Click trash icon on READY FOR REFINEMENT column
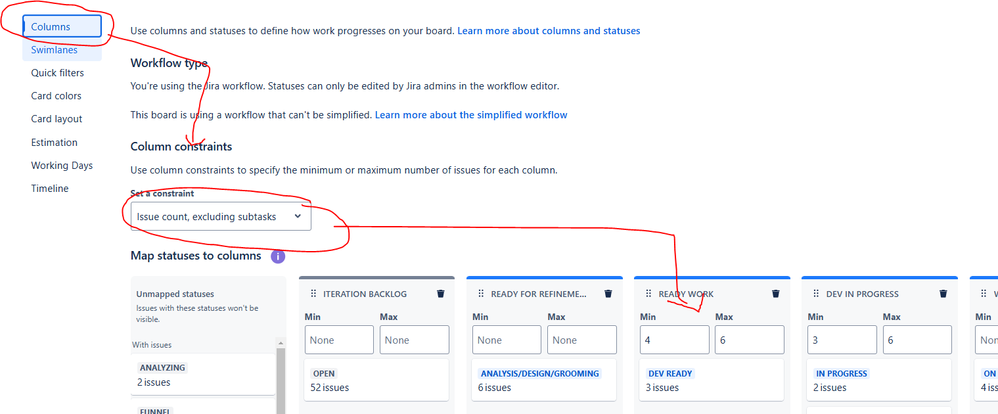 tap(608, 294)
